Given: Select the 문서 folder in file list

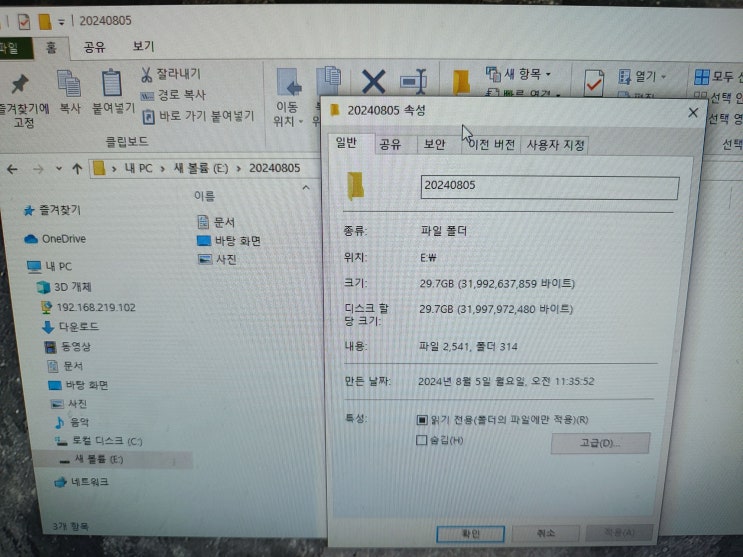Looking at the screenshot, I should pos(216,222).
